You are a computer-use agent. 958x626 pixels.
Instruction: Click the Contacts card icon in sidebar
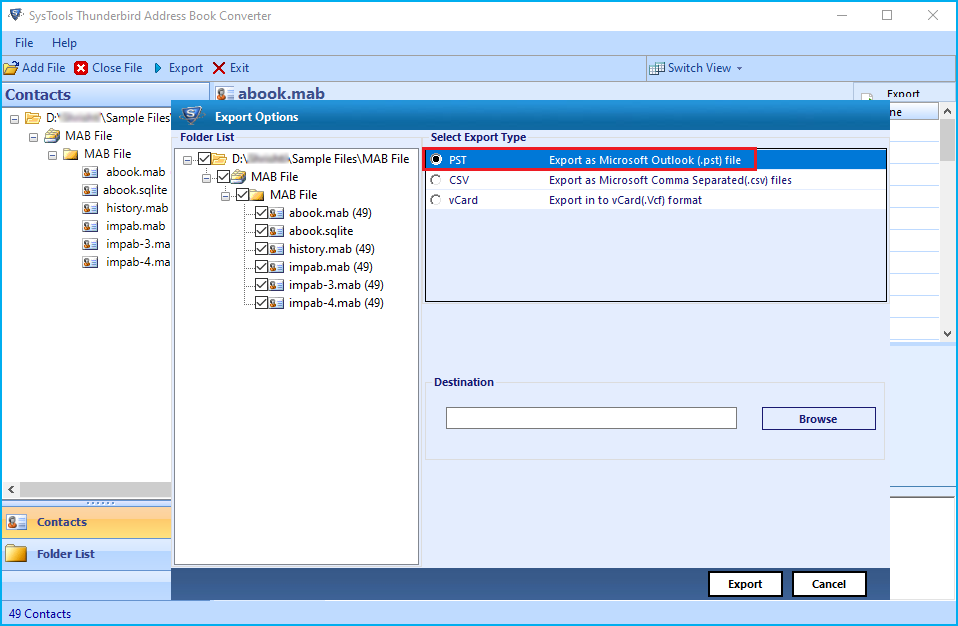pyautogui.click(x=17, y=522)
